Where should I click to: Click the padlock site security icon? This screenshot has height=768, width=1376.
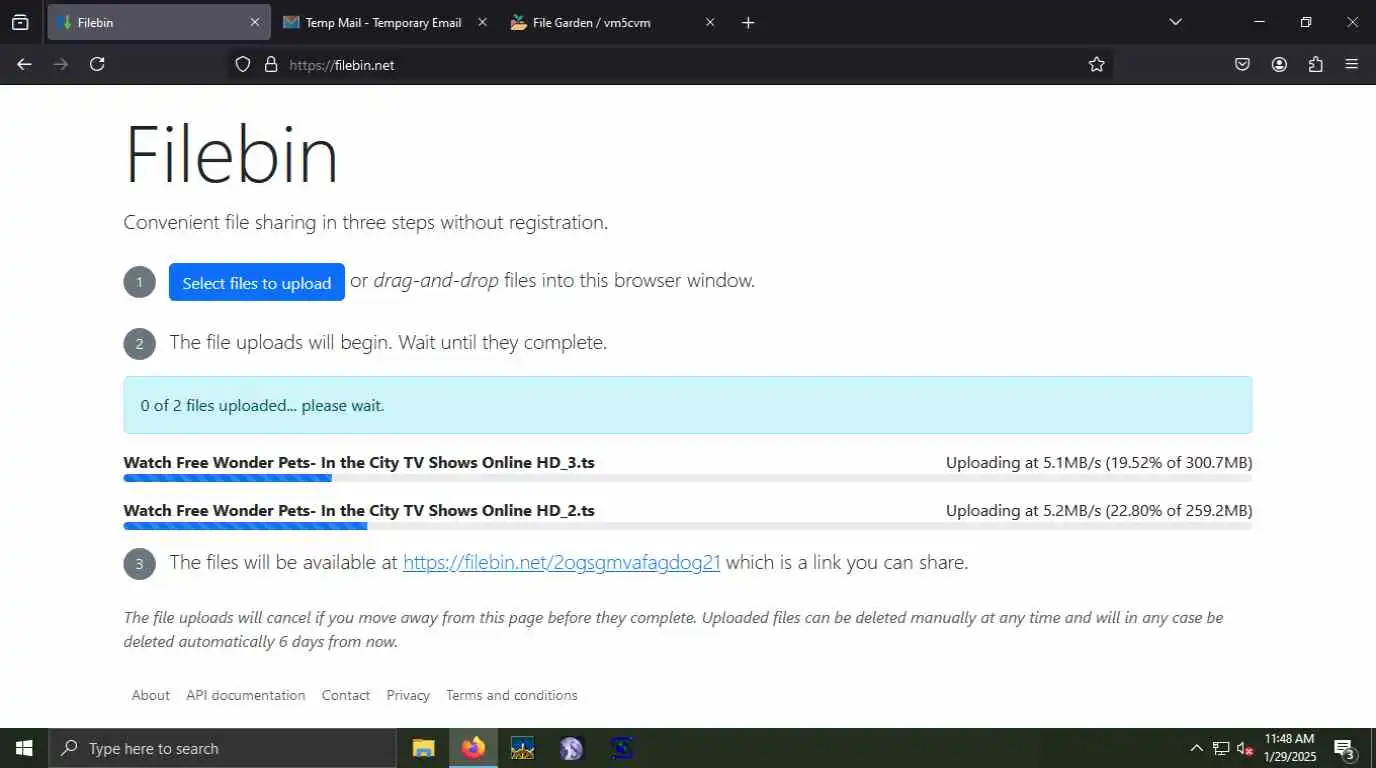tap(270, 64)
